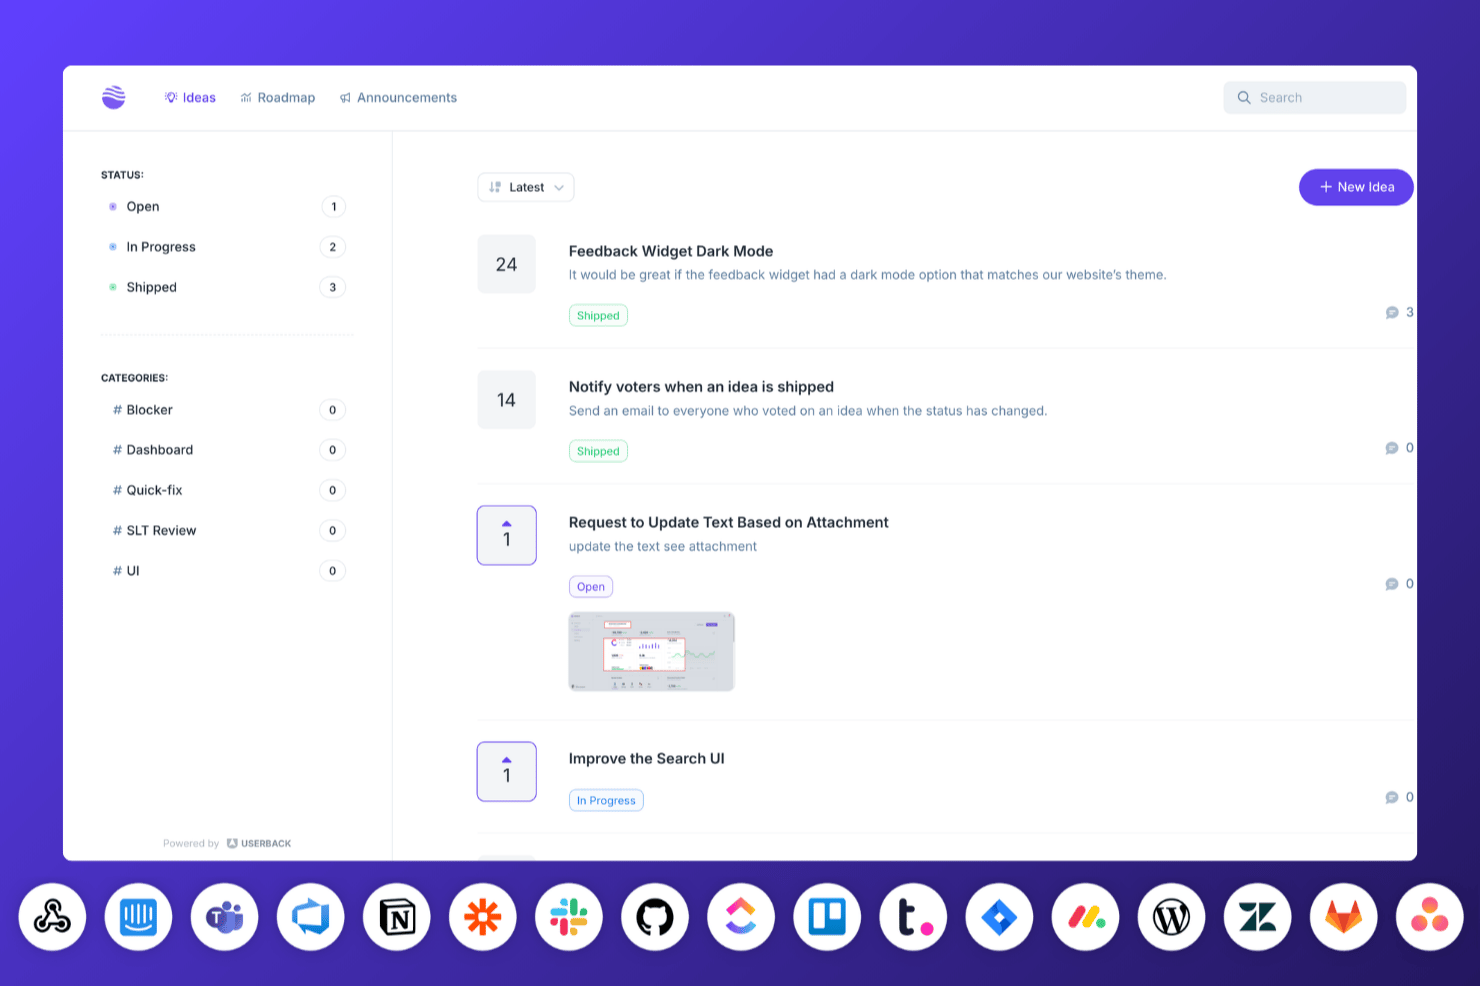The height and width of the screenshot is (987, 1480).
Task: Select the Dashboard category
Action: pos(227,450)
